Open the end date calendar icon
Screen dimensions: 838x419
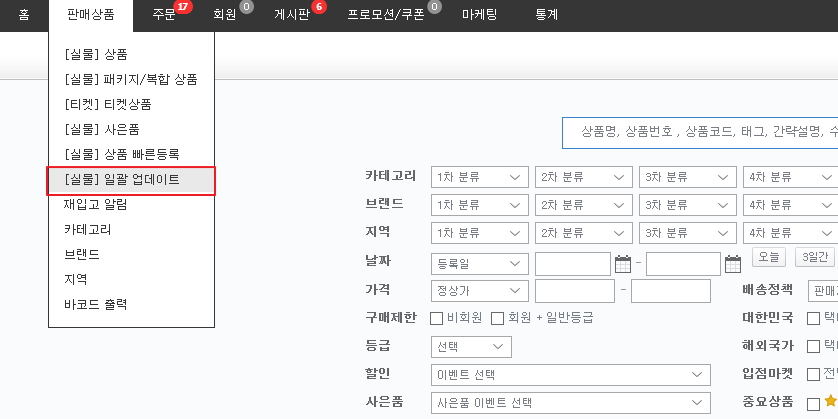(x=733, y=263)
